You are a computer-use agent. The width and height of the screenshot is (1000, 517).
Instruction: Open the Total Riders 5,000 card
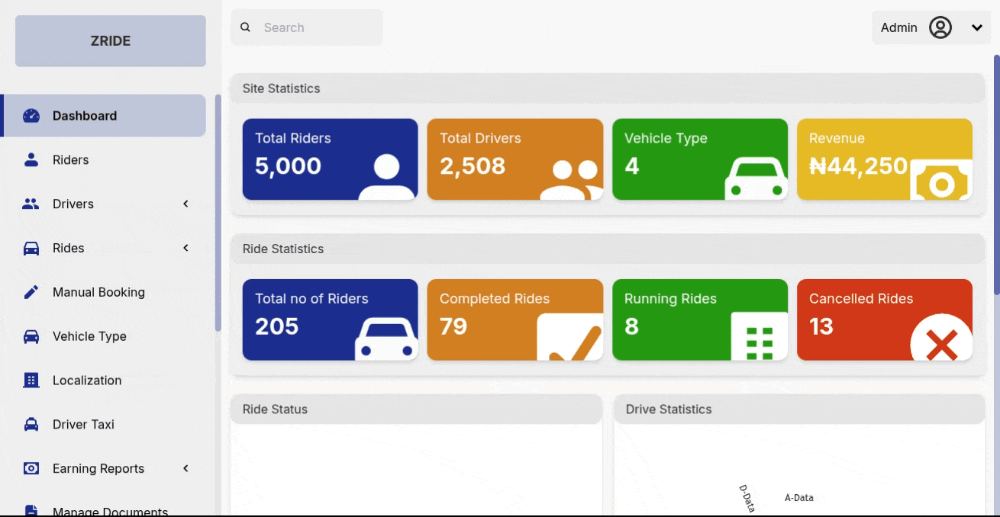(x=330, y=159)
